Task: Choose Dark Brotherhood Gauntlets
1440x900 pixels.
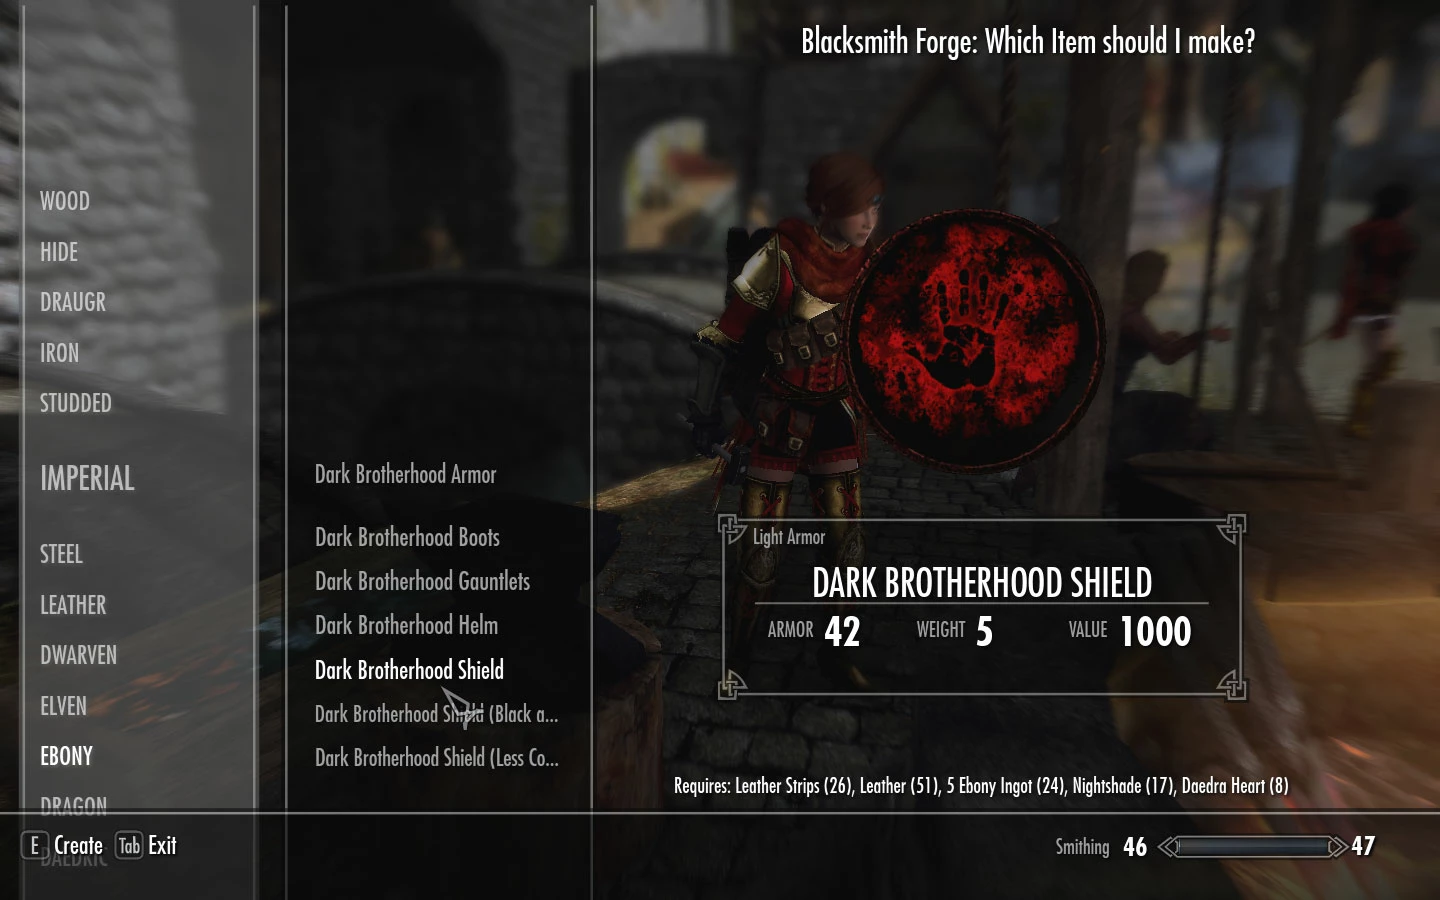Action: (422, 581)
